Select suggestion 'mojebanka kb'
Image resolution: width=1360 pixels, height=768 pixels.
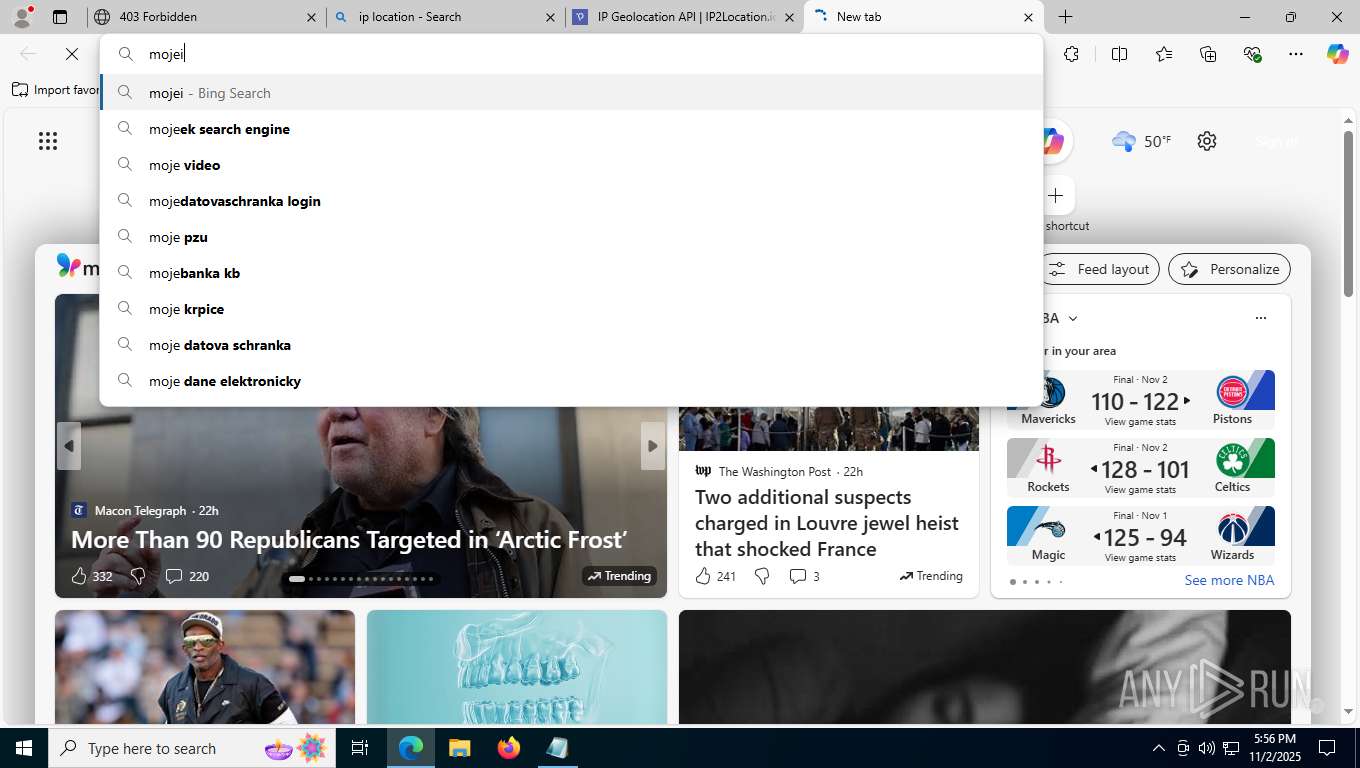[x=571, y=273]
